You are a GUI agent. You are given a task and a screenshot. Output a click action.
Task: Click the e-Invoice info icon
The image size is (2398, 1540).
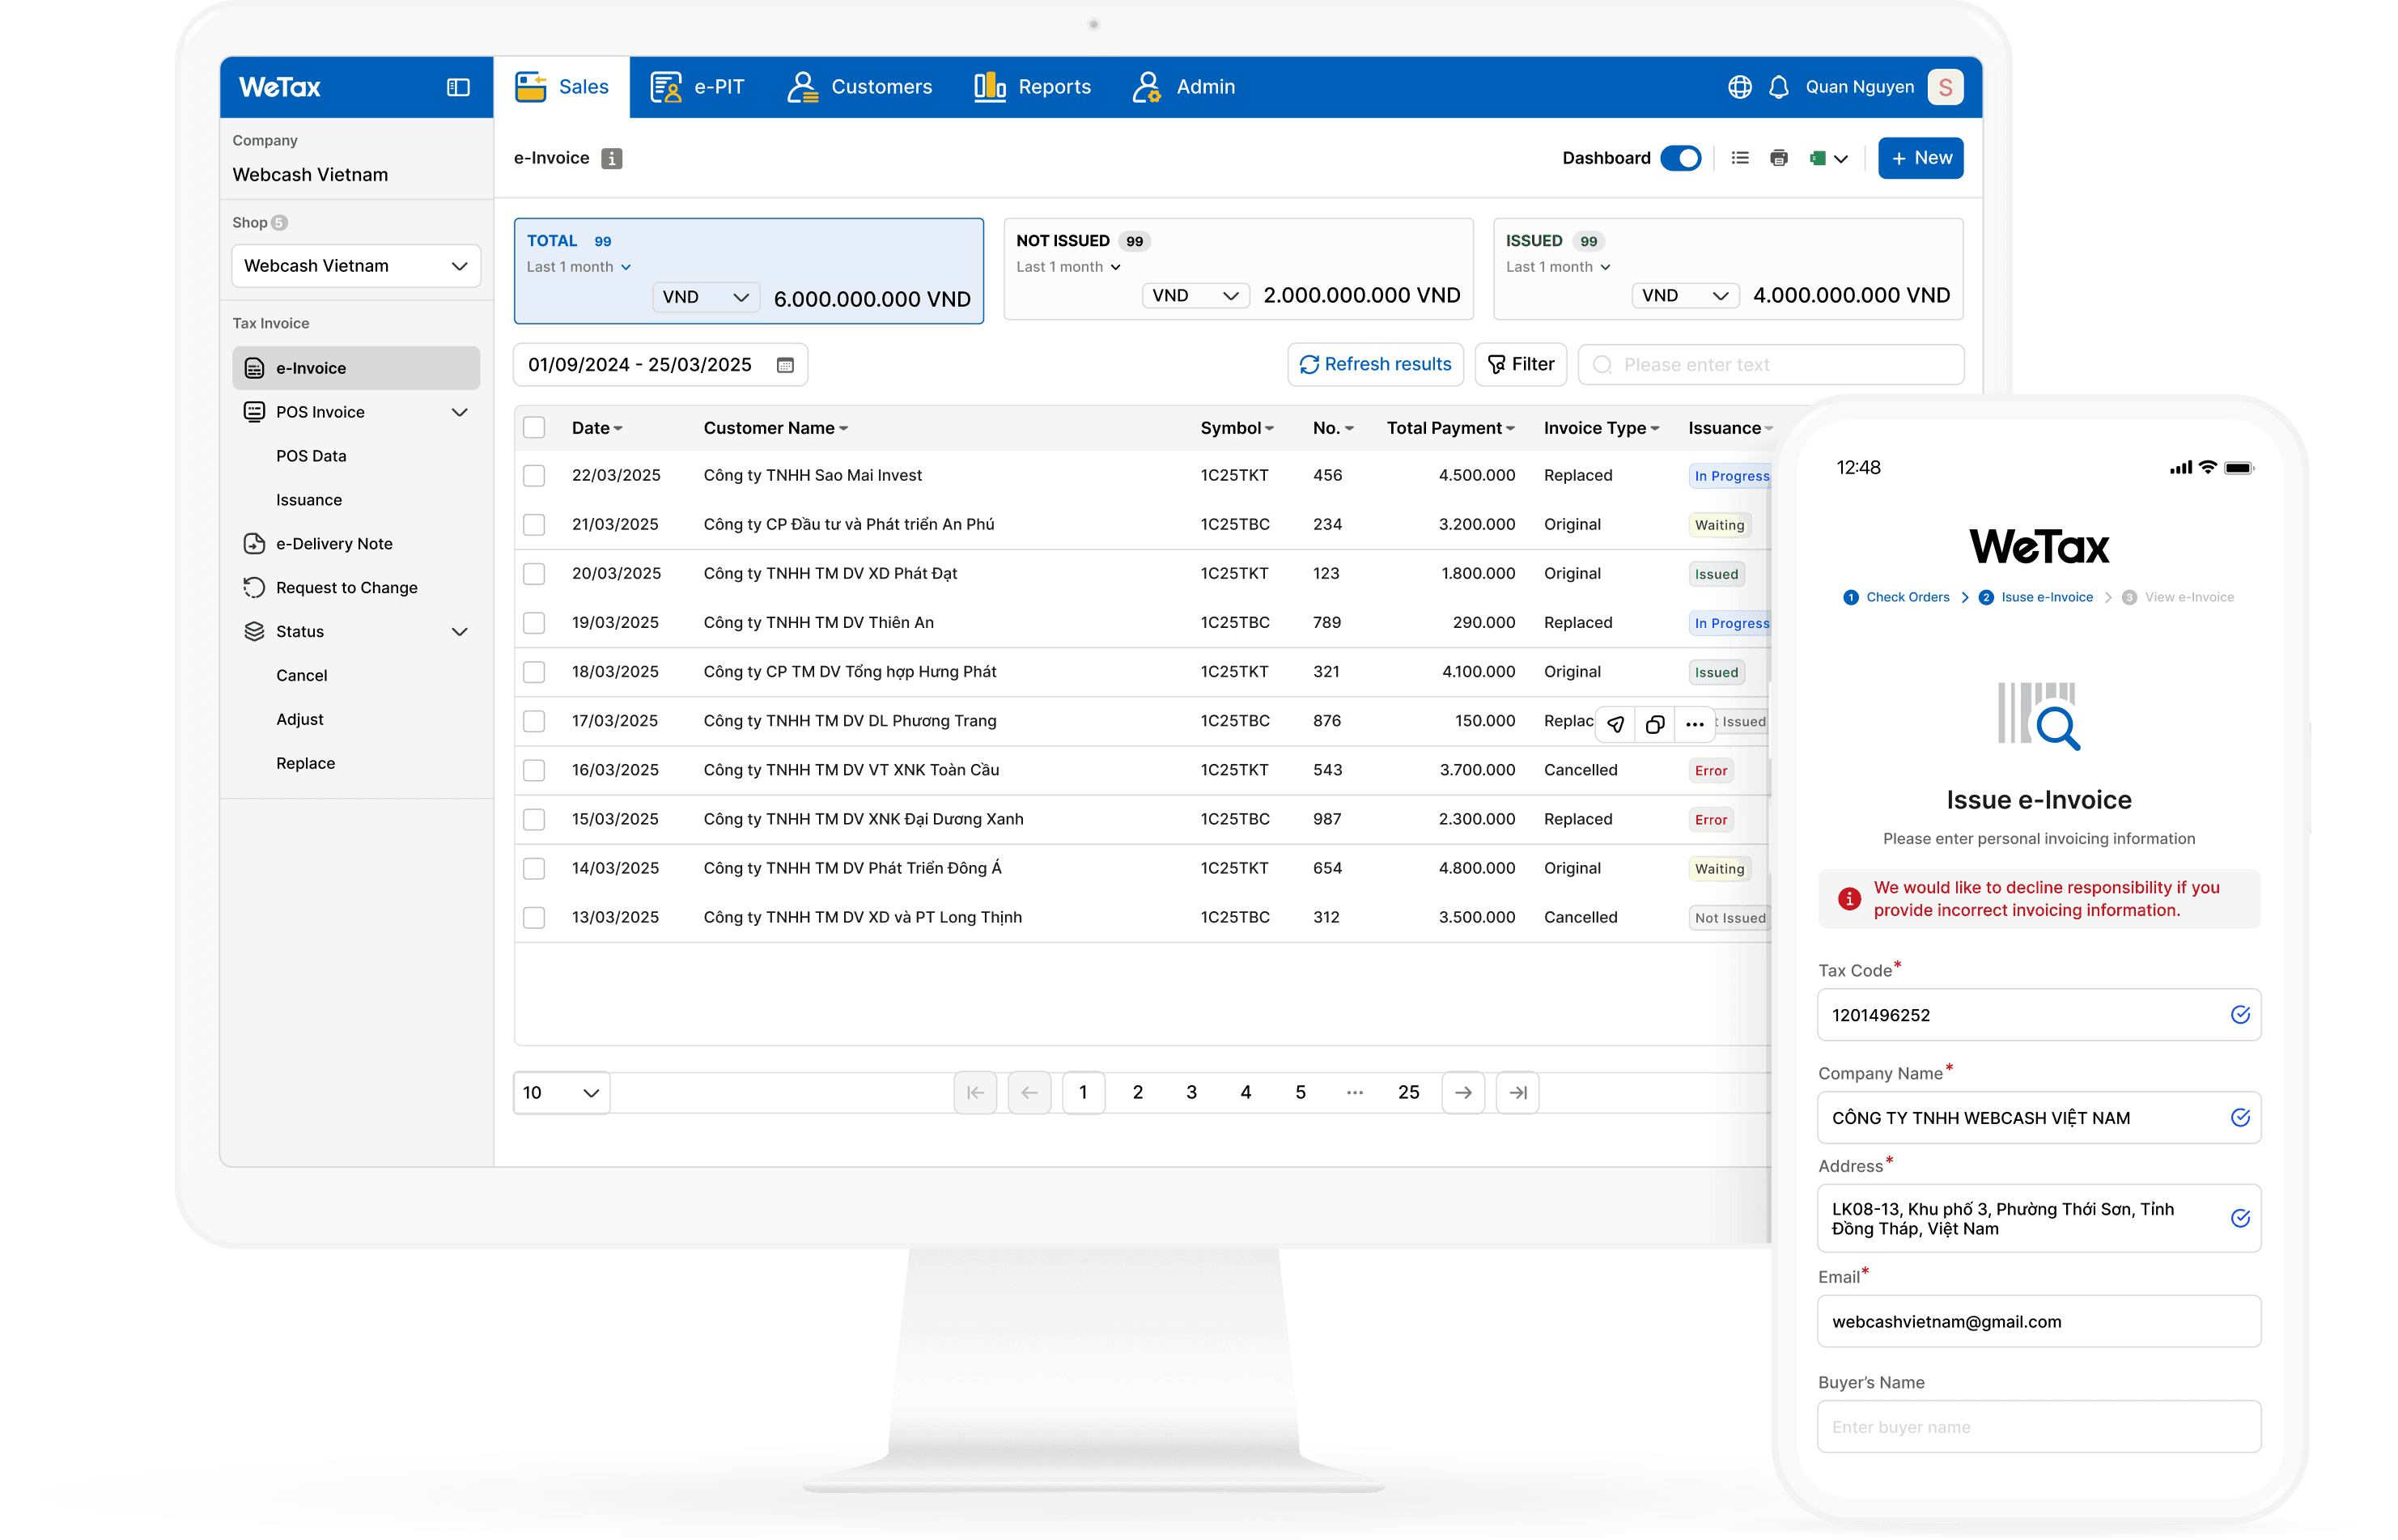[x=611, y=158]
